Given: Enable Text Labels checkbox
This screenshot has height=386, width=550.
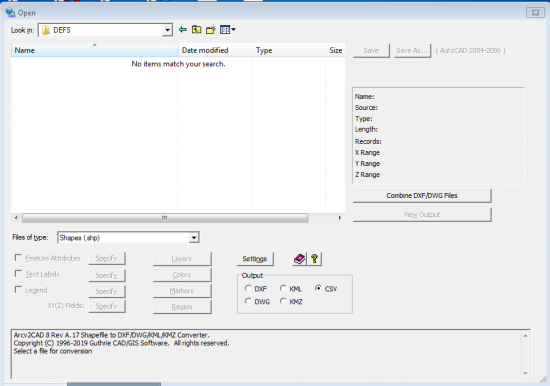Looking at the screenshot, I should pyautogui.click(x=18, y=274).
